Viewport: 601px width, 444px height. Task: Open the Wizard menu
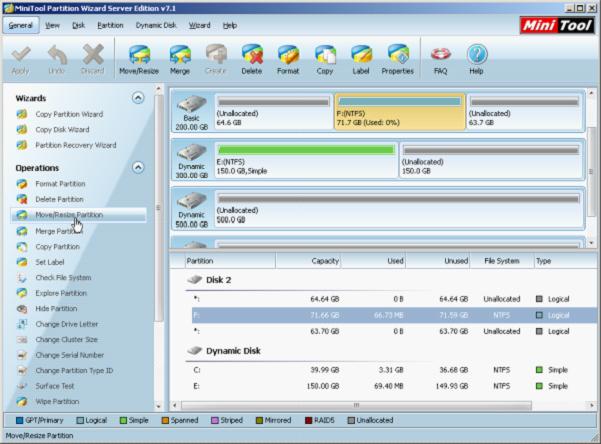pyautogui.click(x=200, y=25)
